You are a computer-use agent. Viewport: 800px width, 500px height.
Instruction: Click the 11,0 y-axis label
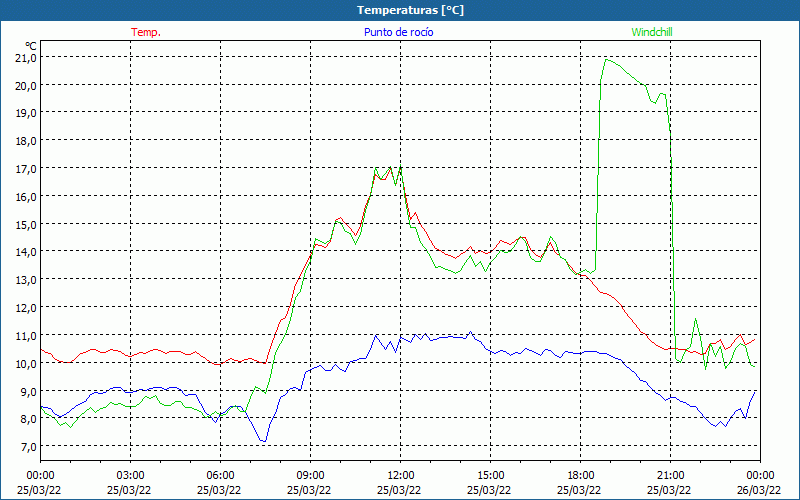[26, 336]
